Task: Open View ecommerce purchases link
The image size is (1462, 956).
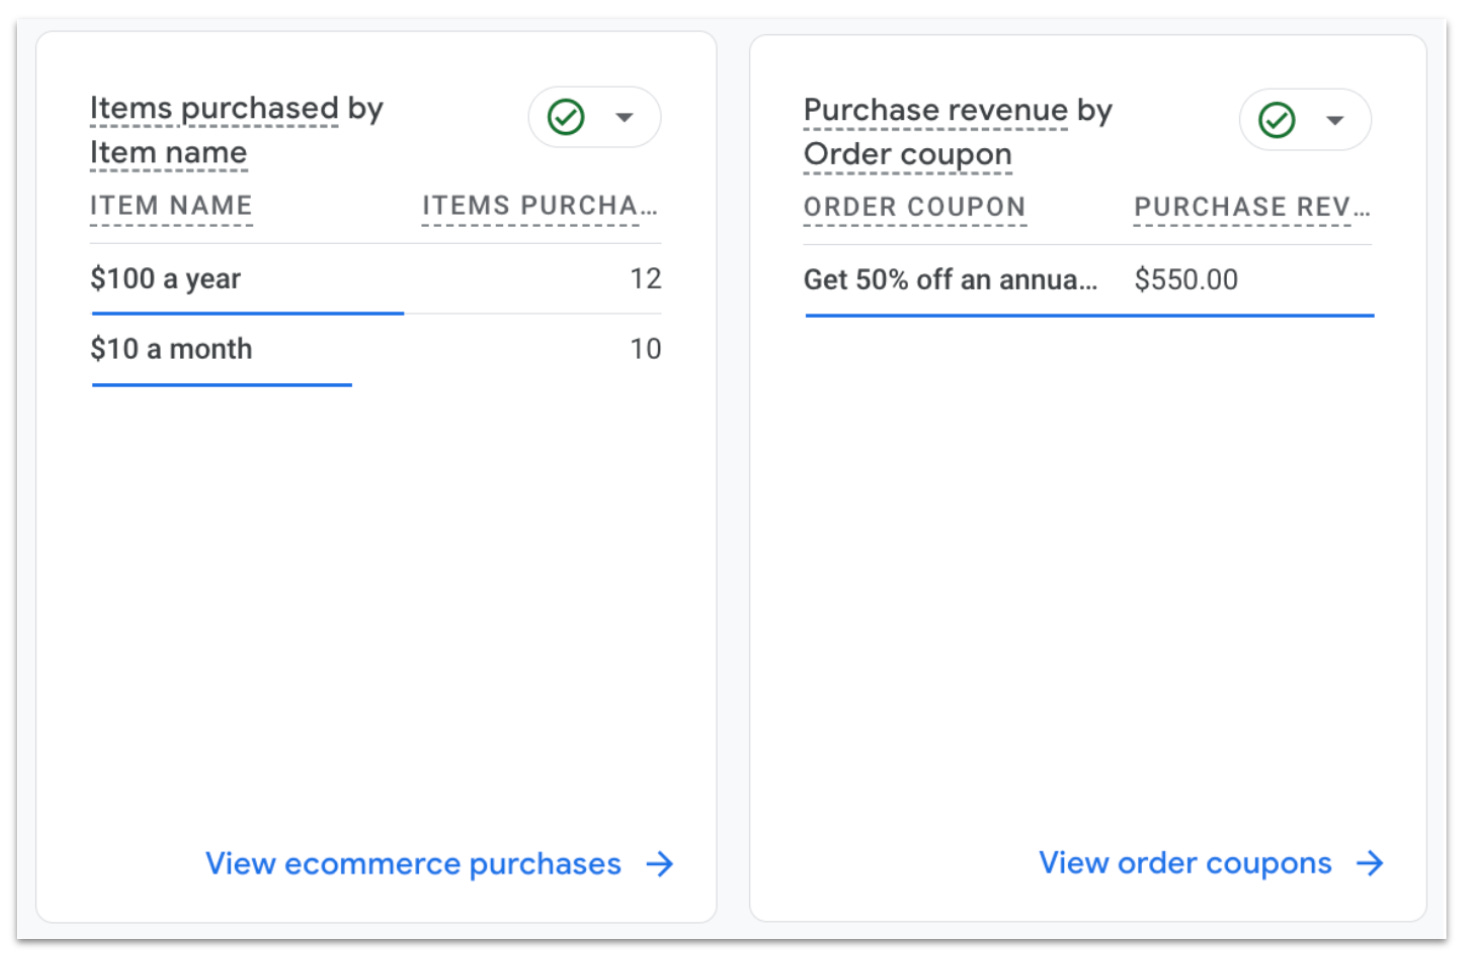Action: pyautogui.click(x=413, y=864)
